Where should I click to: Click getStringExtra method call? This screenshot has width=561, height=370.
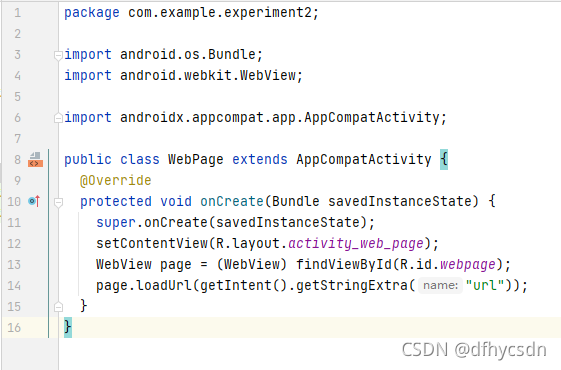352,286
